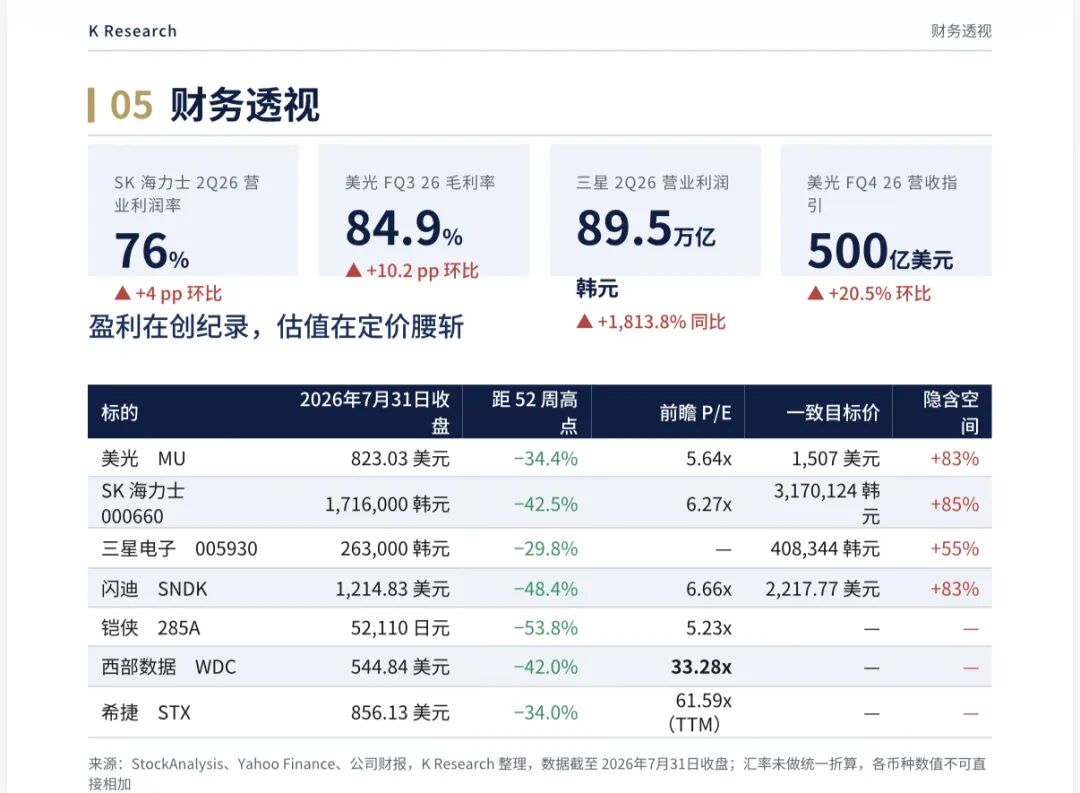1080x793 pixels.
Task: Click the 西部数据 WDC row name
Action: tap(169, 667)
